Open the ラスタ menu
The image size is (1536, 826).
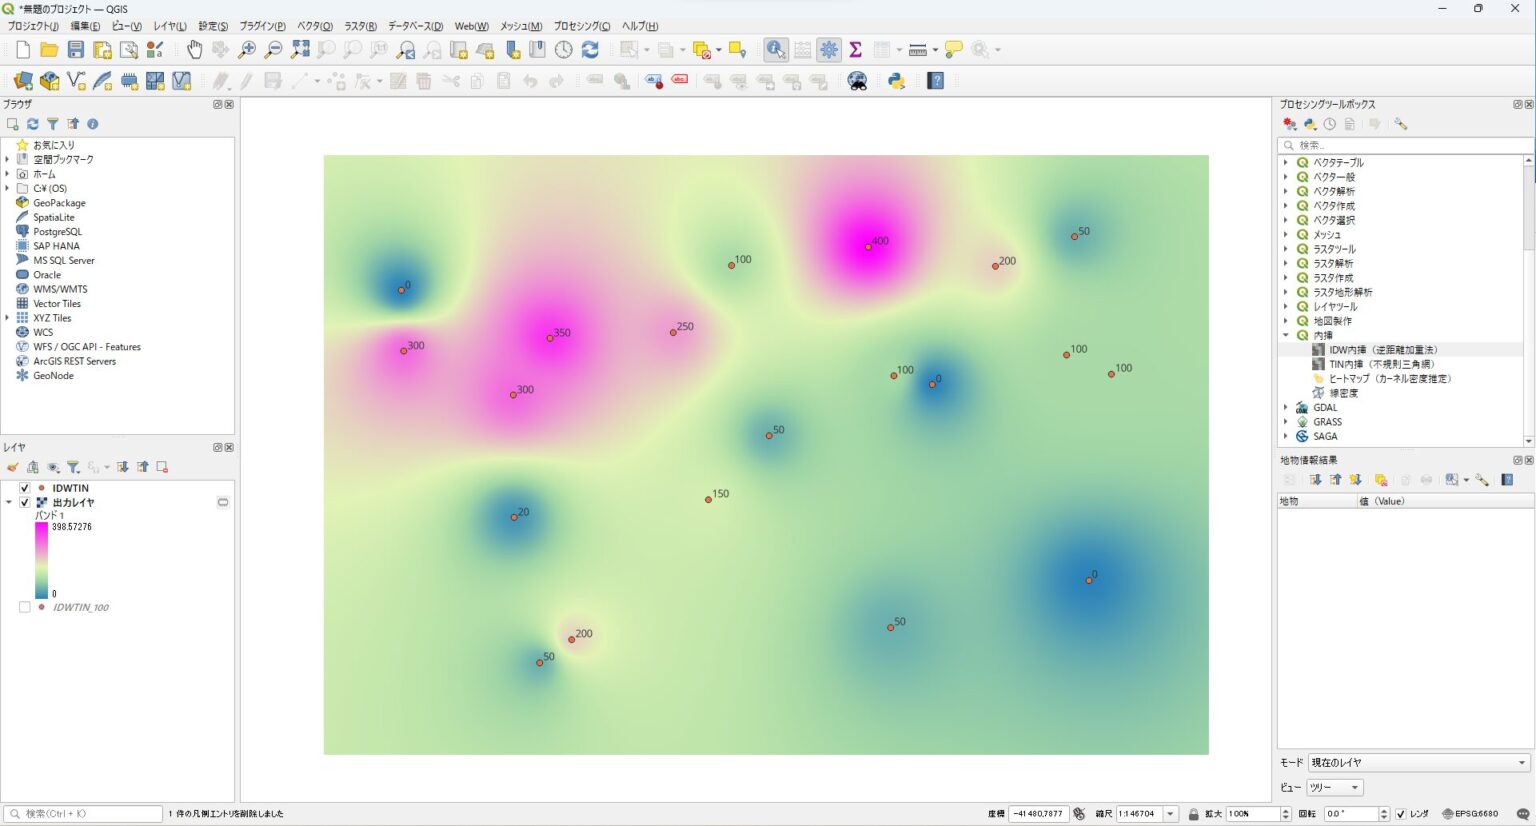click(360, 26)
